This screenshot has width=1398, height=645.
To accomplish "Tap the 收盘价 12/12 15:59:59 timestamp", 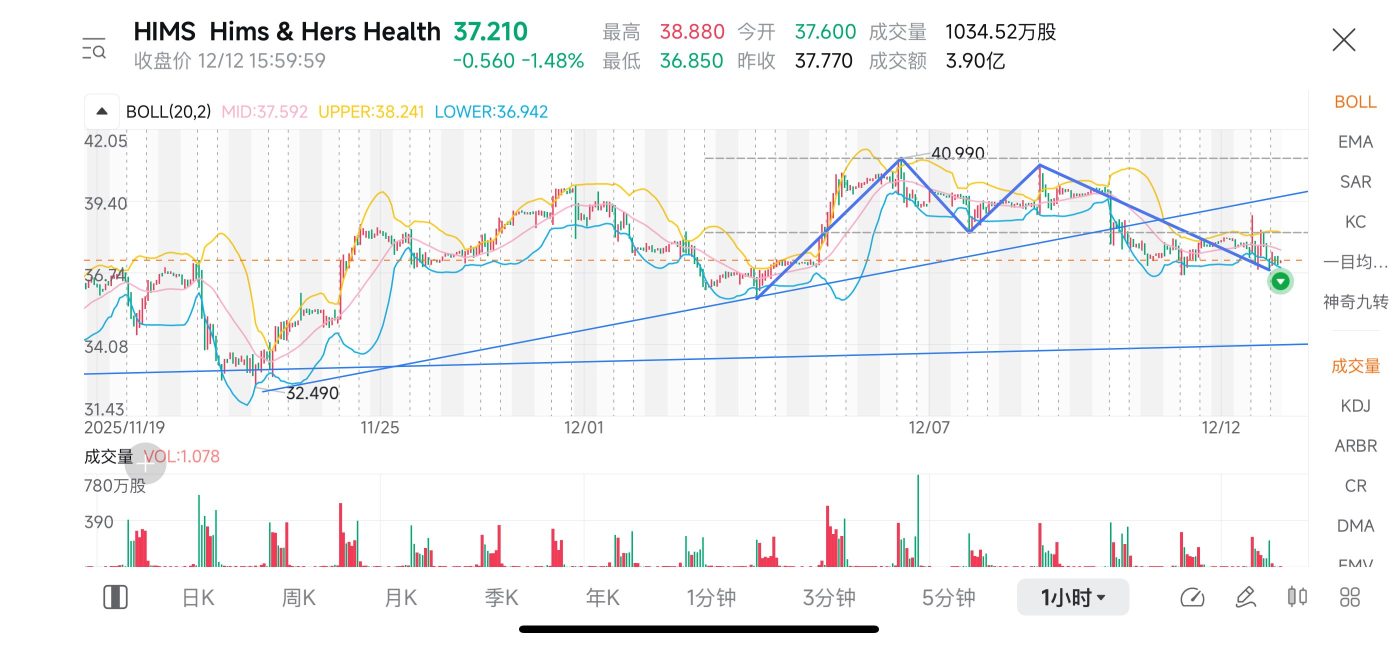I will pos(230,61).
